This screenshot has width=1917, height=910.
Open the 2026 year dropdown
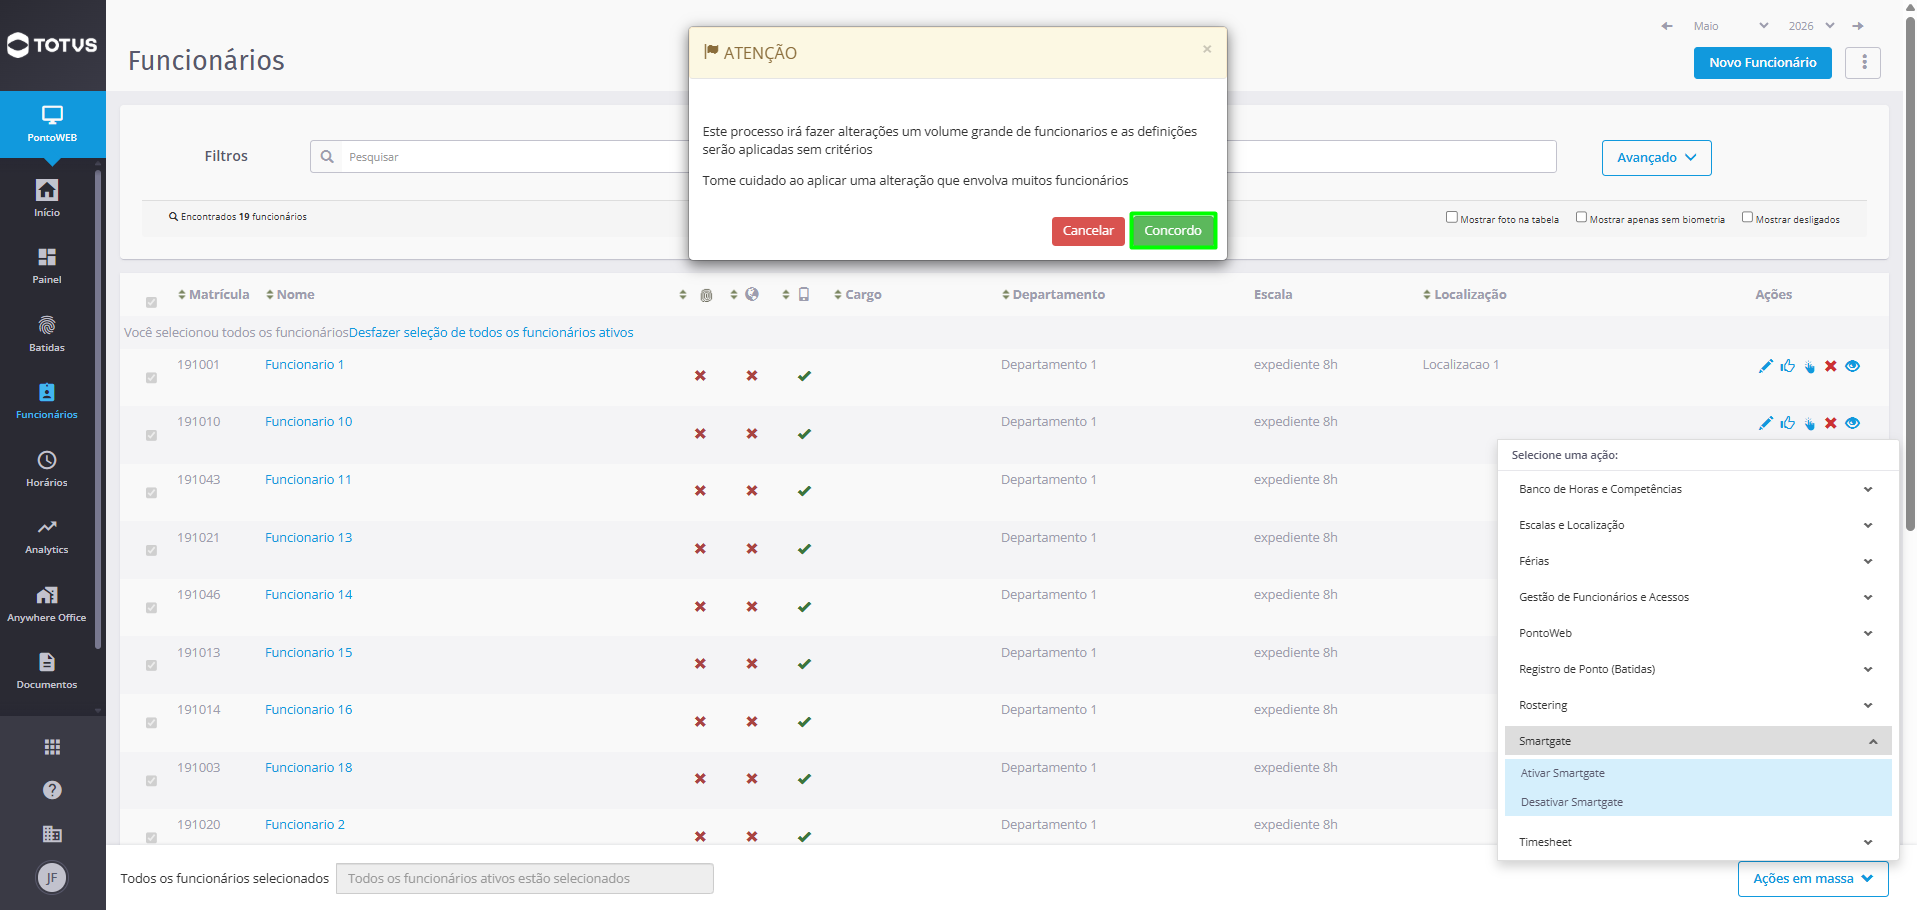click(x=1811, y=26)
